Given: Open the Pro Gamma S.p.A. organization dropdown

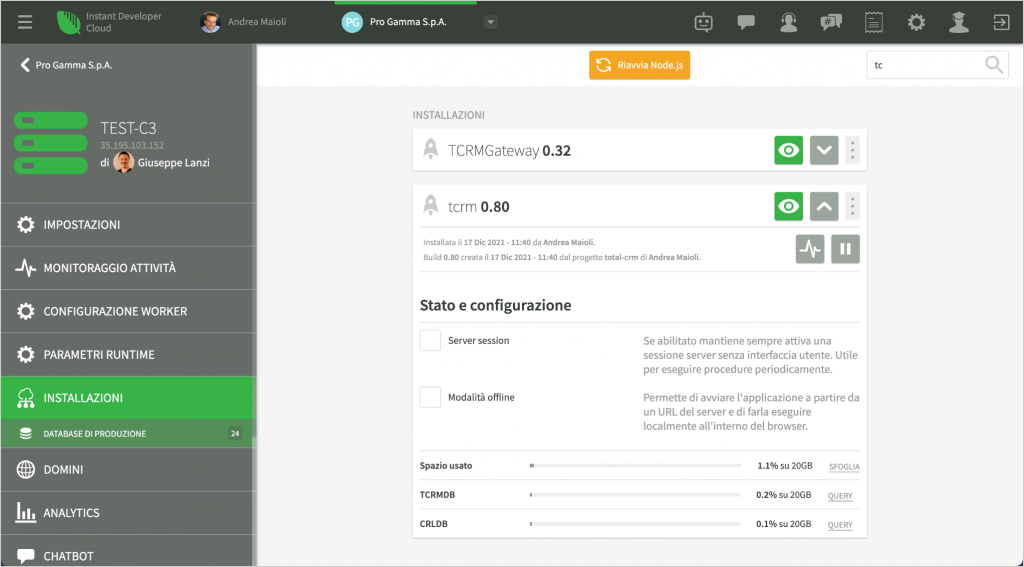Looking at the screenshot, I should (490, 22).
